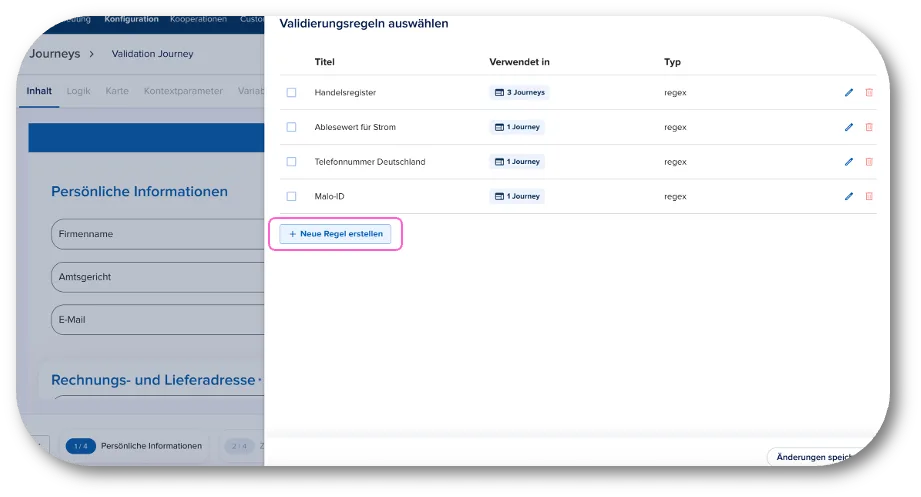The image size is (921, 497).
Task: Delete the Handelsregister rule via trash icon
Action: click(869, 92)
